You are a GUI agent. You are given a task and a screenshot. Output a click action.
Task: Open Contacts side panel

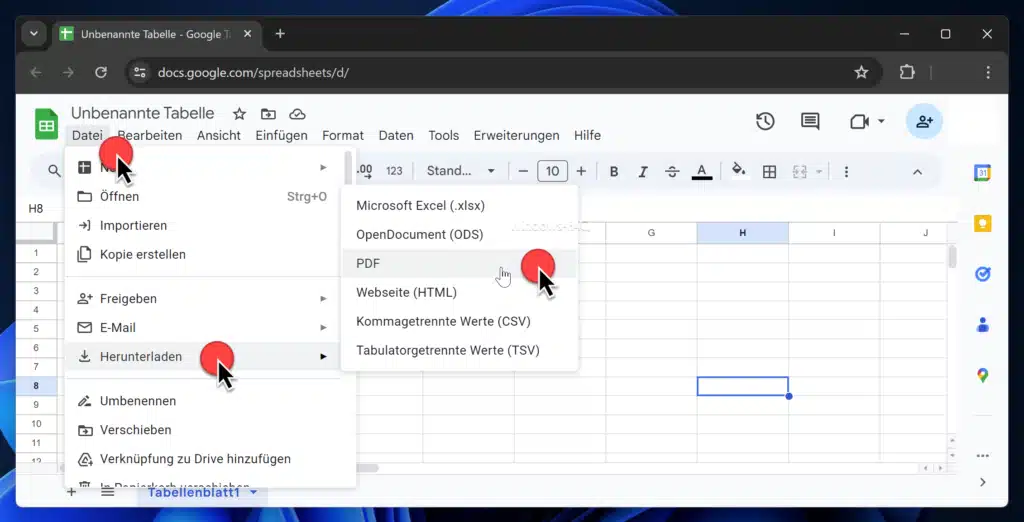[982, 325]
